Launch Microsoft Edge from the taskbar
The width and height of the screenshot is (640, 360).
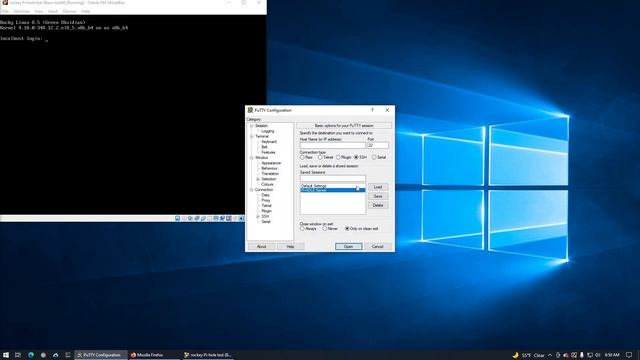[x=31, y=355]
